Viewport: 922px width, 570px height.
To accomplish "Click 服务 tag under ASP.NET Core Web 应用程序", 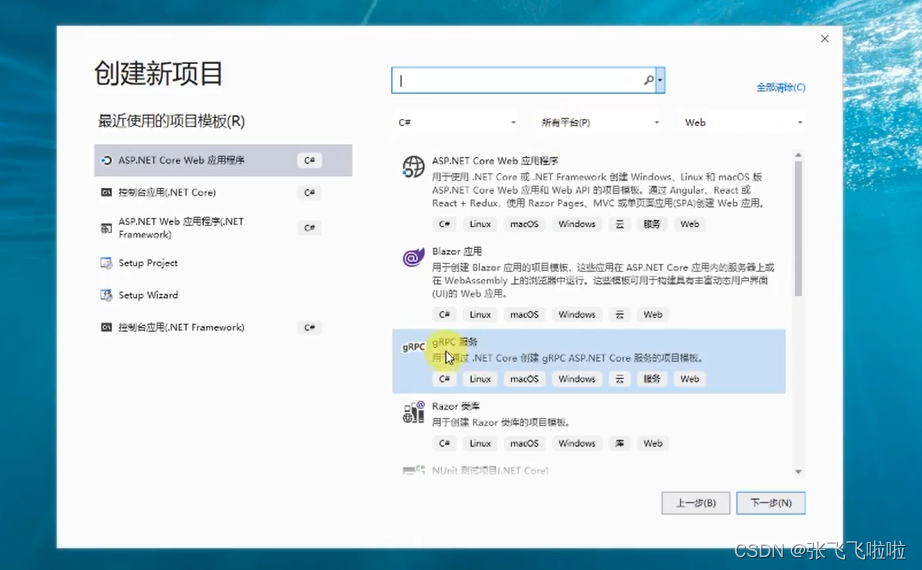I will tap(652, 224).
